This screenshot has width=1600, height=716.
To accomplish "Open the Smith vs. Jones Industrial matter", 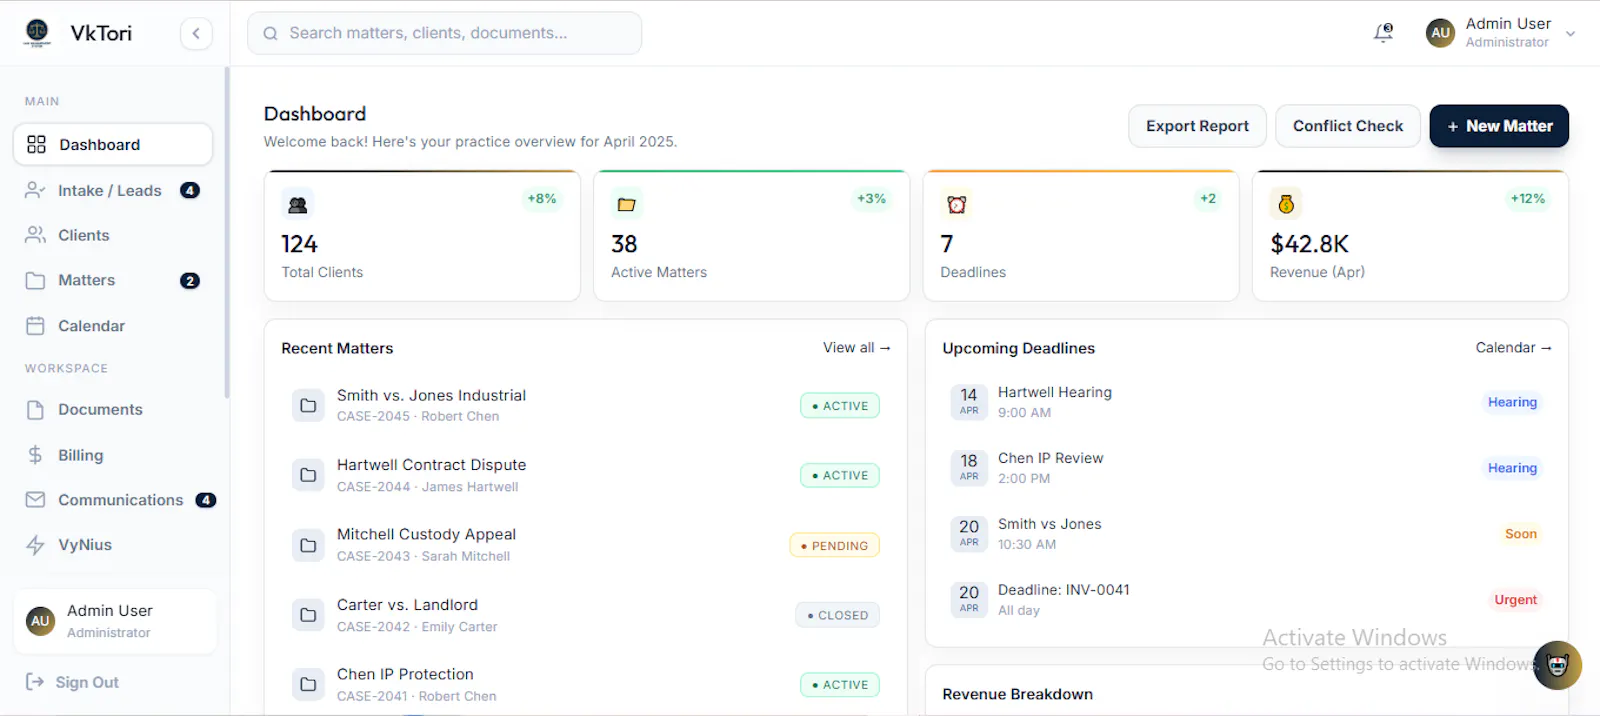I will [x=586, y=405].
